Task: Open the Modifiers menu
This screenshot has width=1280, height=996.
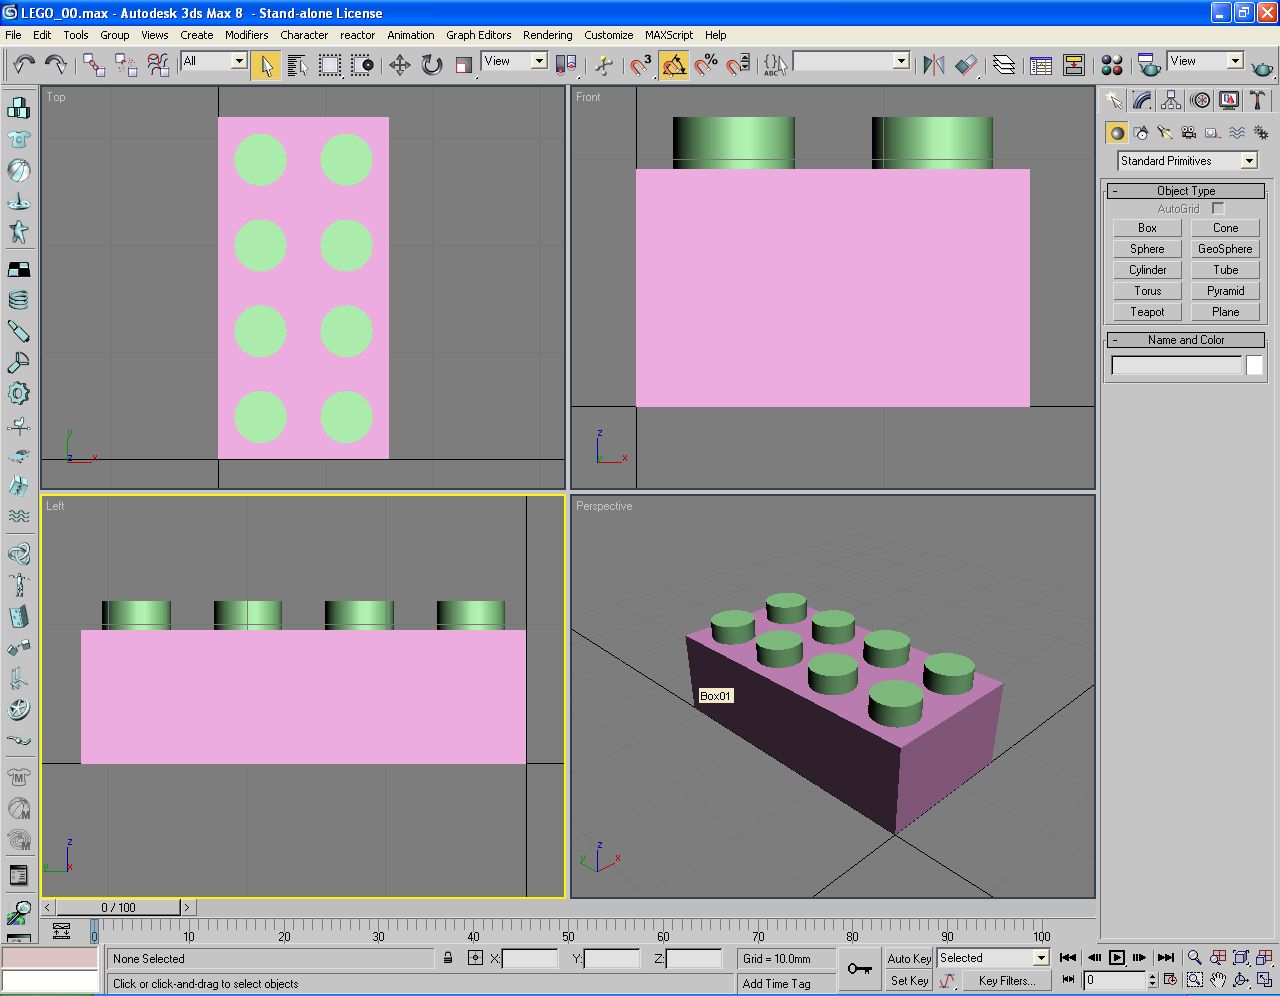Action: pyautogui.click(x=246, y=35)
